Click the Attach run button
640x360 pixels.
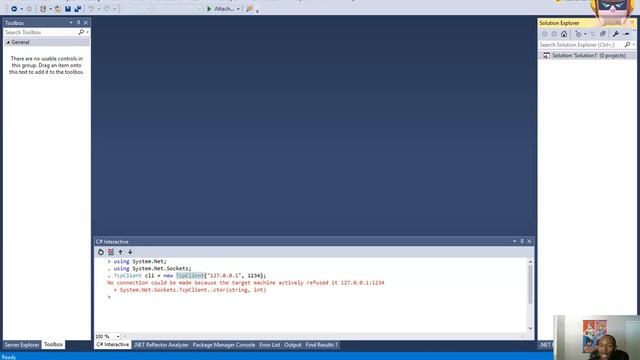(220, 9)
